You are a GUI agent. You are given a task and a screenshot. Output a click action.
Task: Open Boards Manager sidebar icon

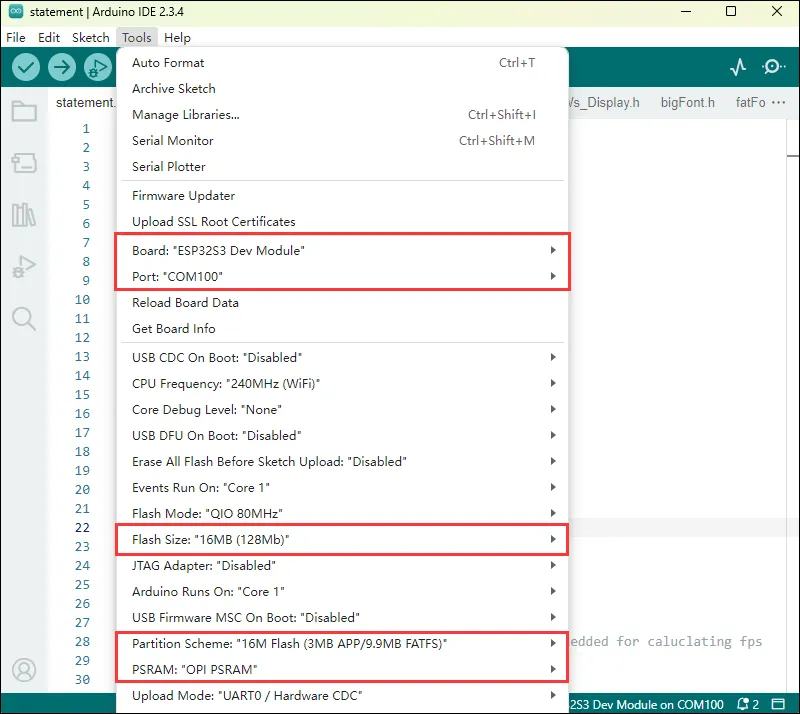tap(24, 163)
